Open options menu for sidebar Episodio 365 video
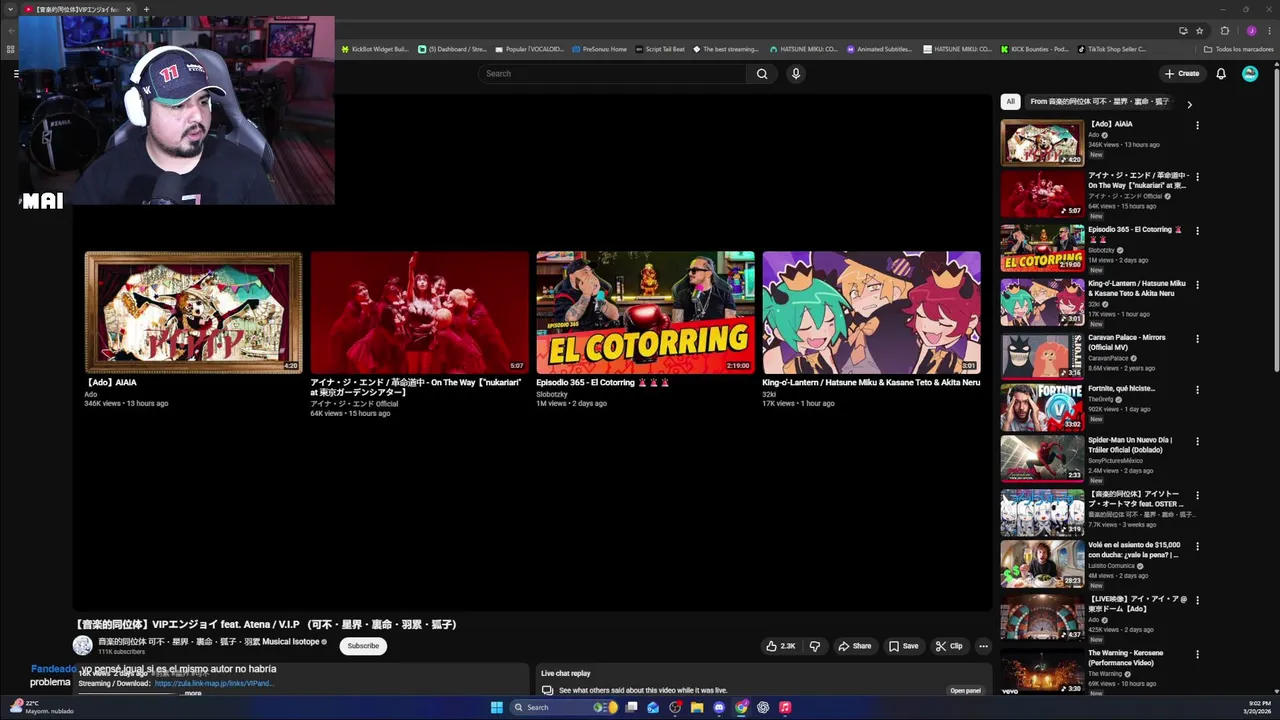Screen dimensions: 1280x720 1197,231
